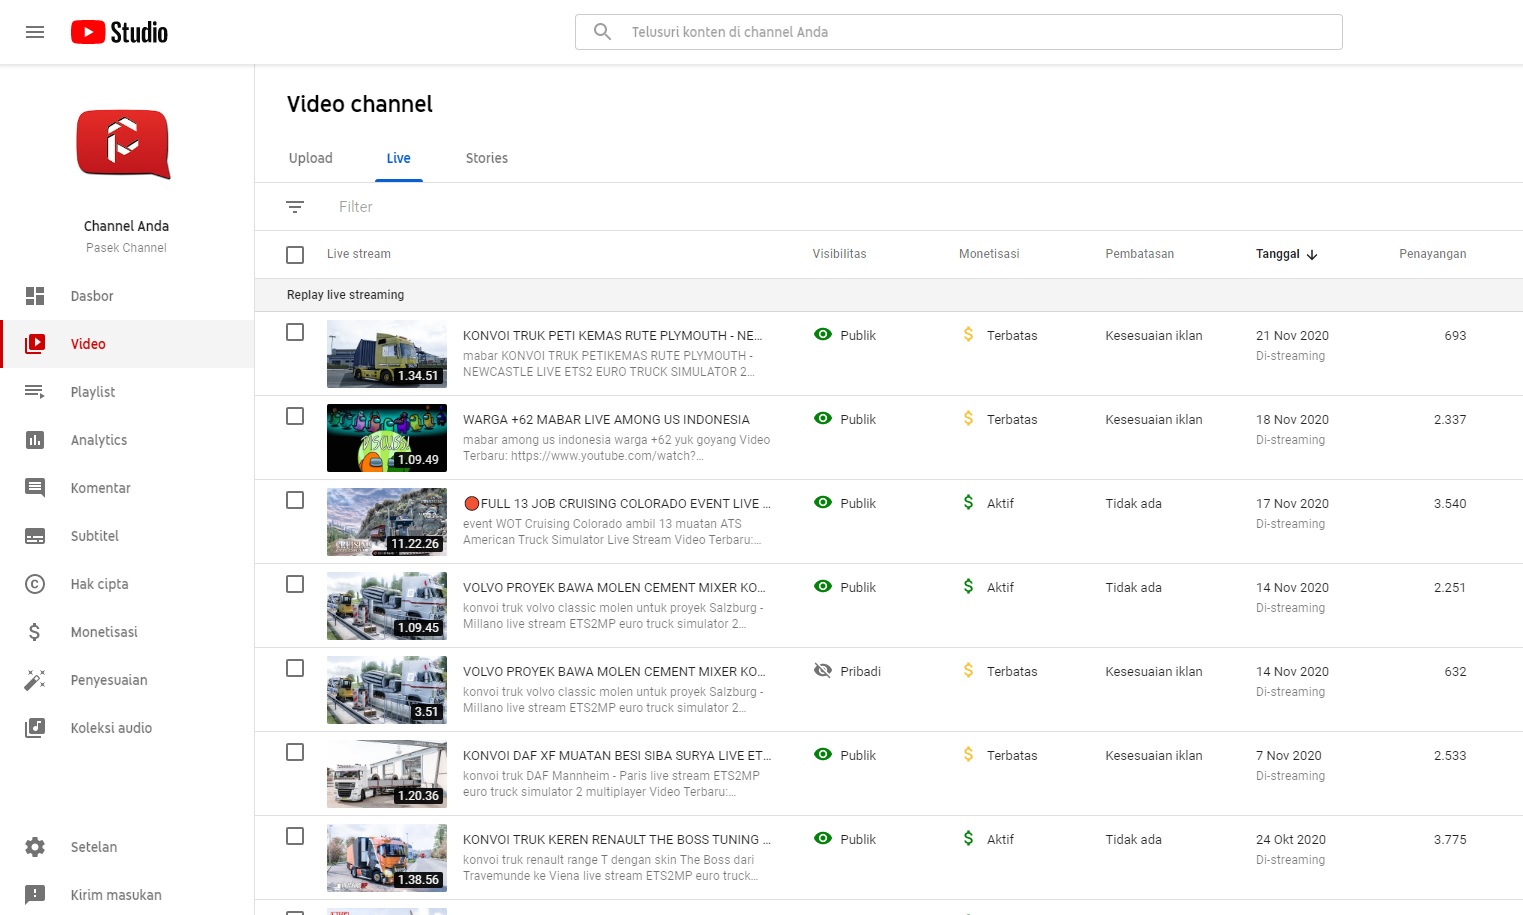Image resolution: width=1523 pixels, height=915 pixels.
Task: Click the Setelan gear icon
Action: (35, 847)
